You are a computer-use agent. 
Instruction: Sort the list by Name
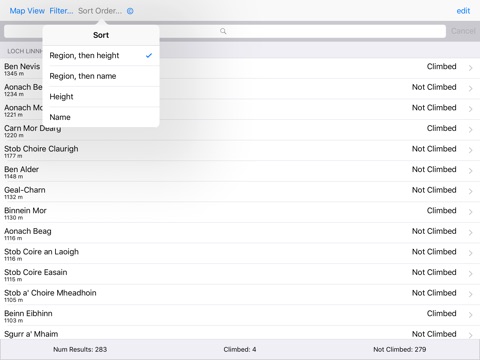click(101, 117)
